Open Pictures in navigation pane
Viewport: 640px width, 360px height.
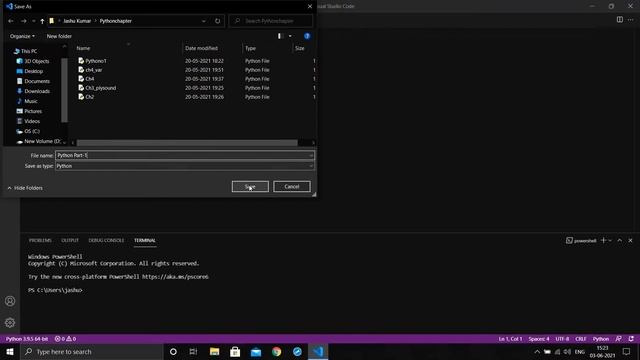pos(29,111)
